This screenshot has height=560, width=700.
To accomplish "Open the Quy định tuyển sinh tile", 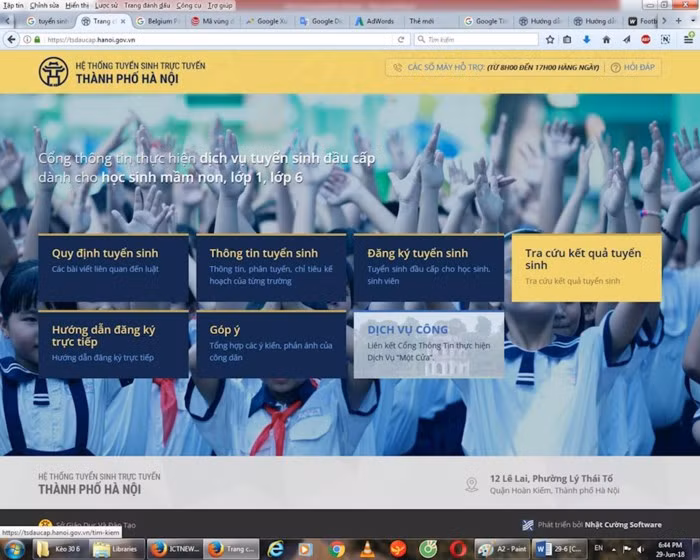I will (113, 268).
